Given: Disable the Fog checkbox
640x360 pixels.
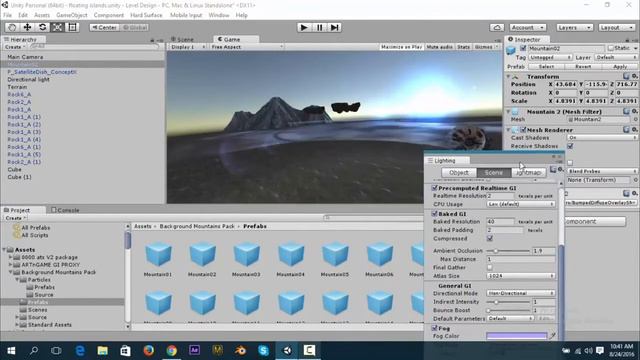Looking at the screenshot, I should click(x=435, y=328).
